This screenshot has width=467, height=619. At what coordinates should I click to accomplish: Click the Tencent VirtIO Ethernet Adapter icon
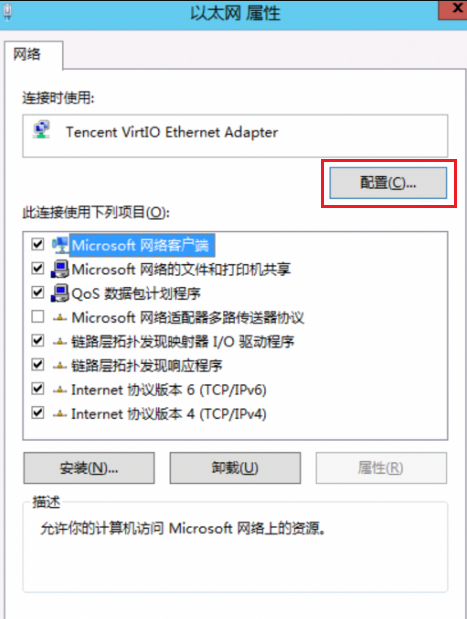point(42,130)
